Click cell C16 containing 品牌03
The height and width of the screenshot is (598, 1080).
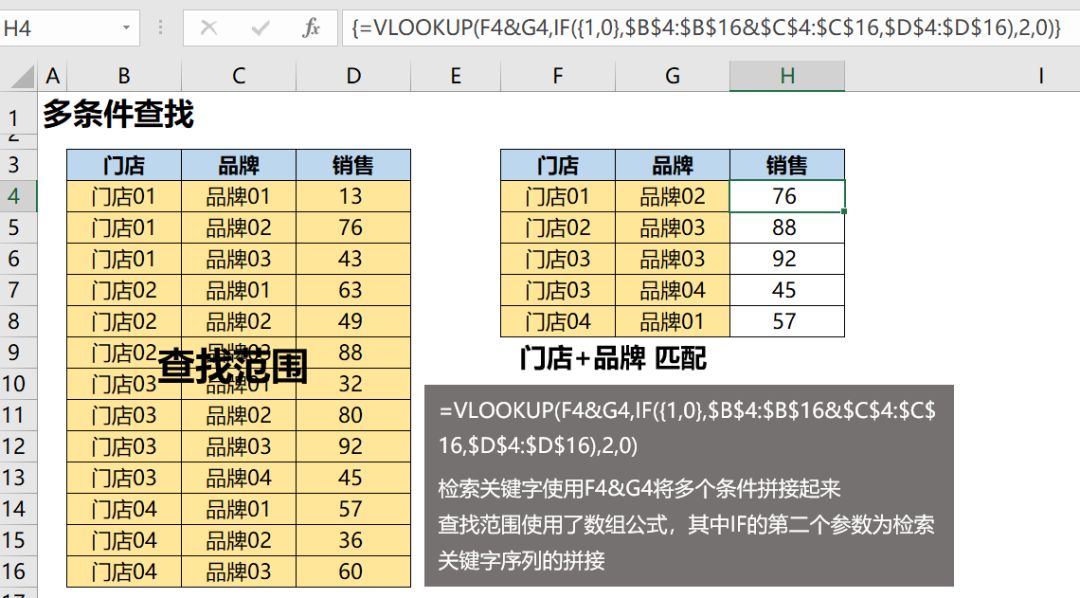tap(238, 571)
